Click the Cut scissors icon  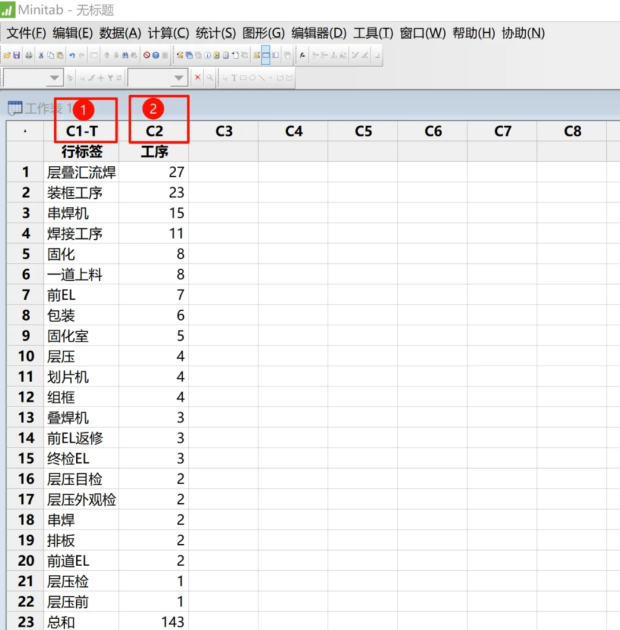[x=41, y=55]
